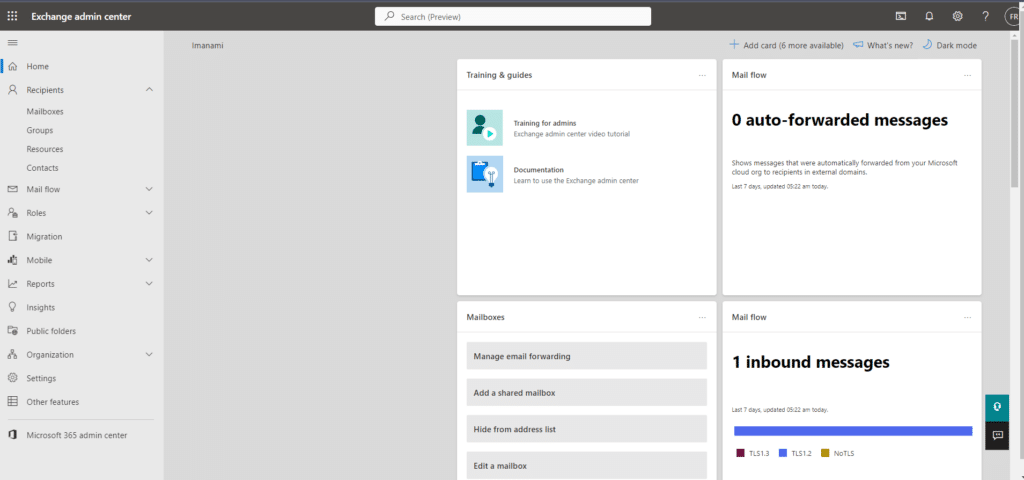The width and height of the screenshot is (1024, 480).
Task: Select Contacts under Recipients
Action: click(x=42, y=168)
